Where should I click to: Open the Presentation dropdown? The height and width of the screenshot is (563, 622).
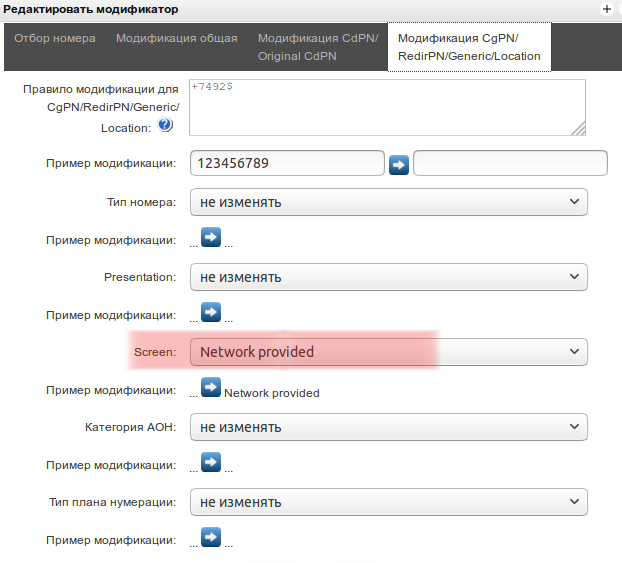coord(389,277)
